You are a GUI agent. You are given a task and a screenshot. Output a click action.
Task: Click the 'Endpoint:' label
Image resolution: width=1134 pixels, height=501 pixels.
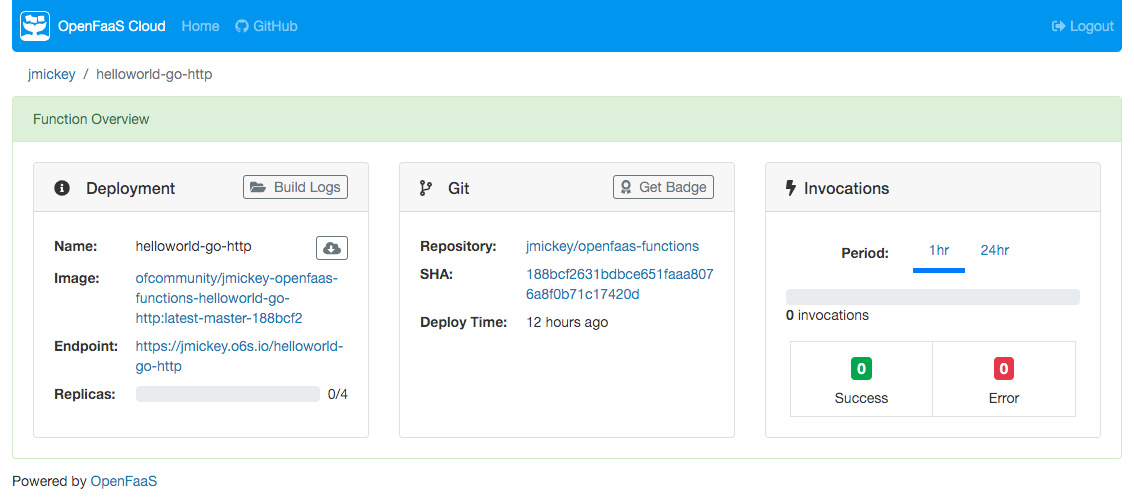click(86, 346)
